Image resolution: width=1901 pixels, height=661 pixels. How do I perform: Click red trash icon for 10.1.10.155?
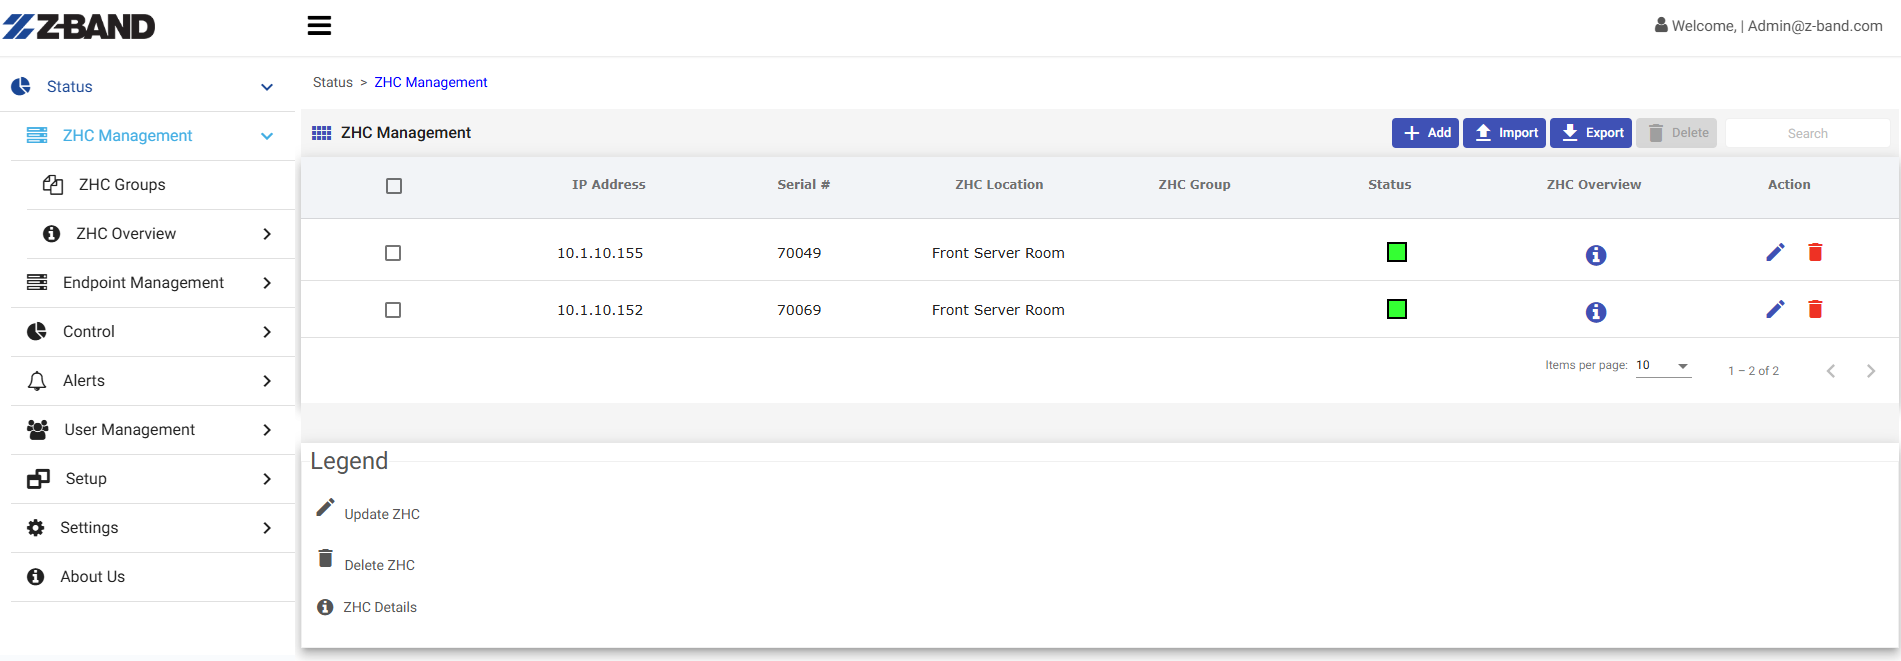1815,252
